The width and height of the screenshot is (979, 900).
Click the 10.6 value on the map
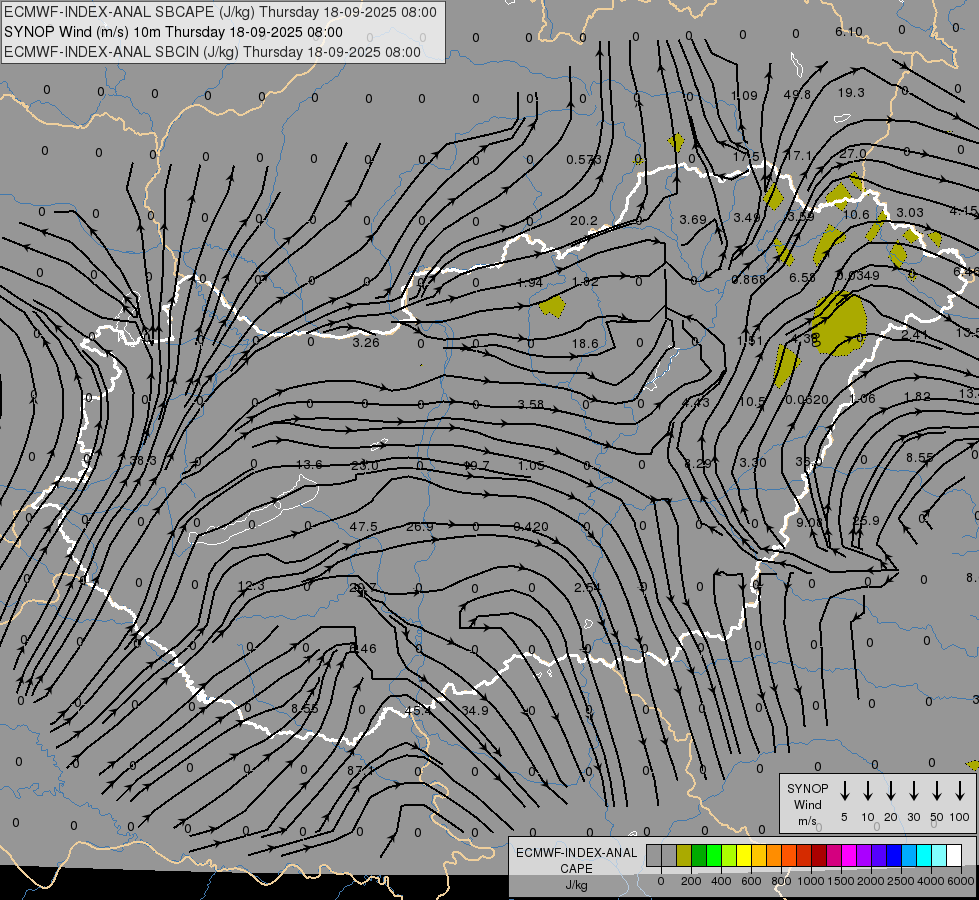(x=856, y=214)
